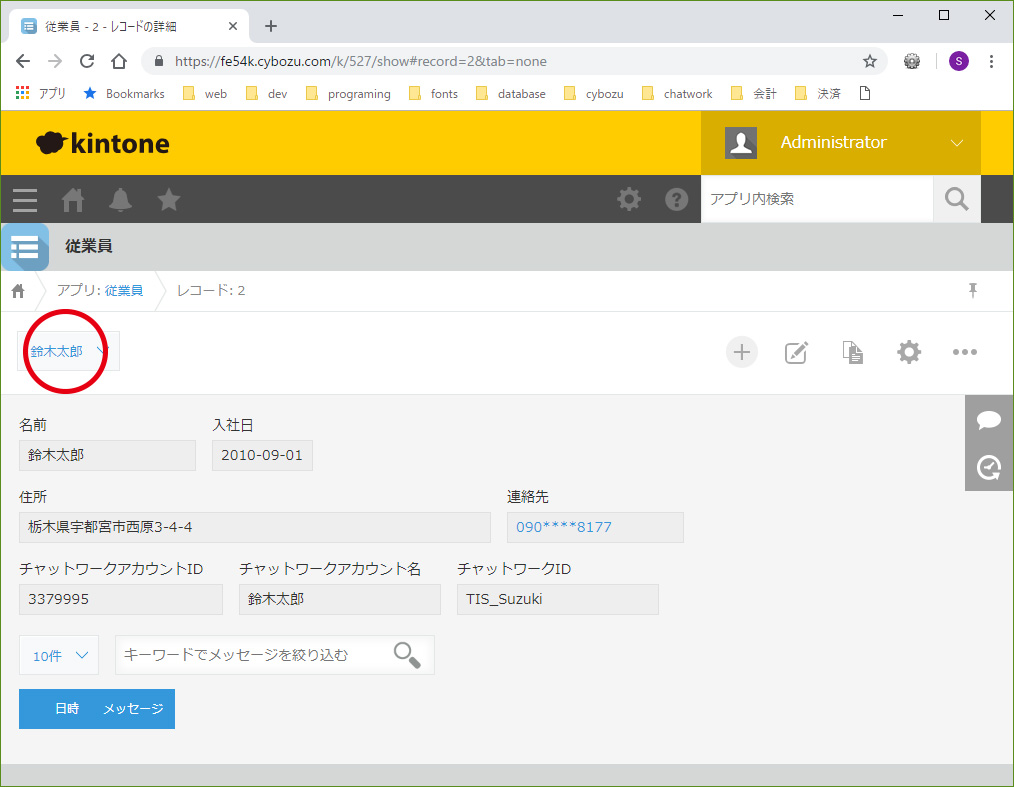
Task: Click the breadcrumb home icon
Action: coord(18,291)
